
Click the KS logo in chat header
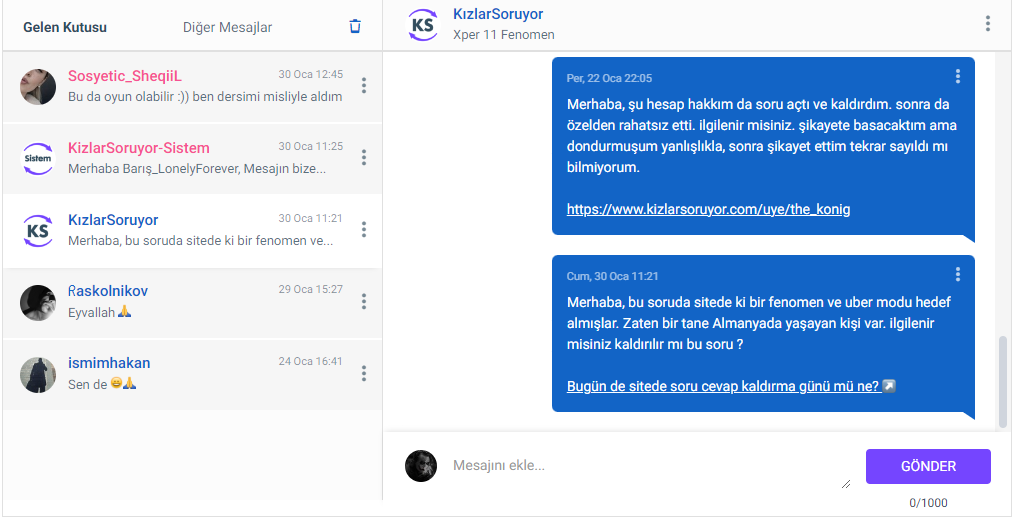[x=423, y=25]
